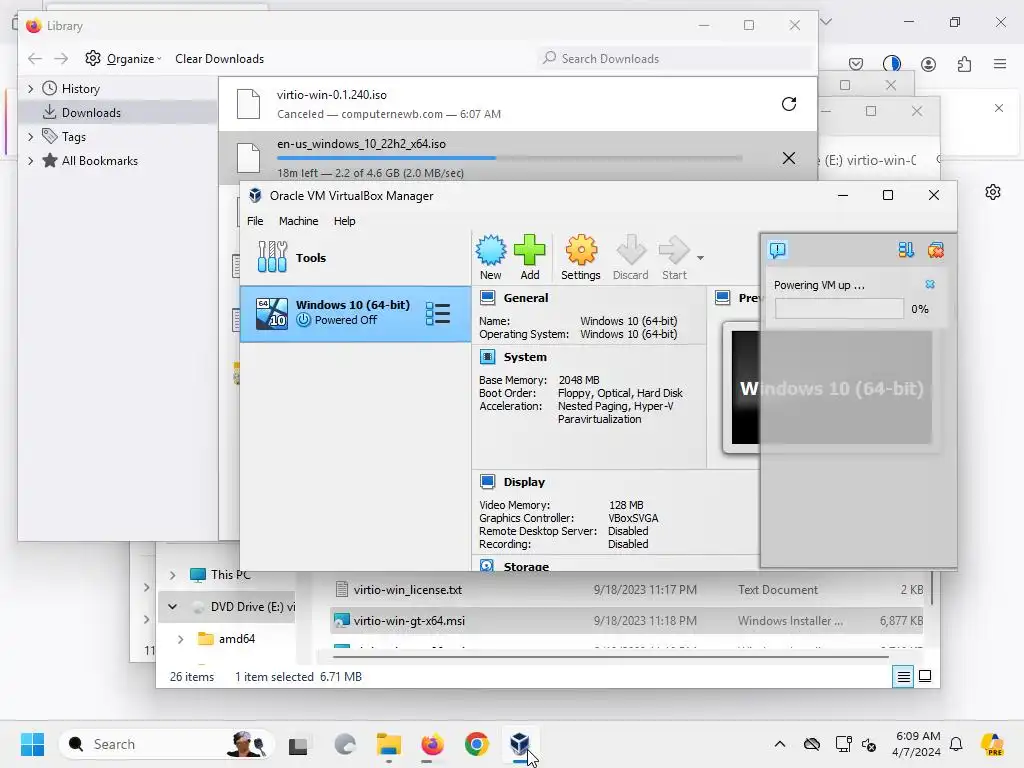This screenshot has height=768, width=1024.
Task: Click the System section header
Action: coord(525,357)
